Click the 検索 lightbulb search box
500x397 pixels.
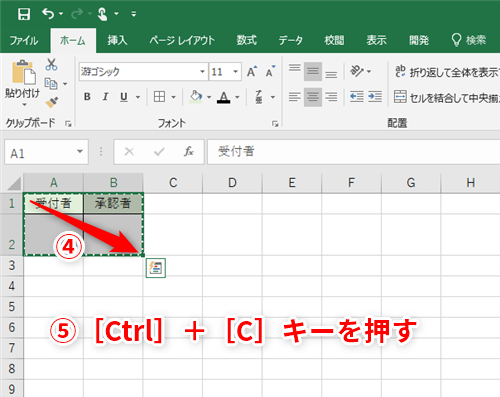pyautogui.click(x=469, y=40)
